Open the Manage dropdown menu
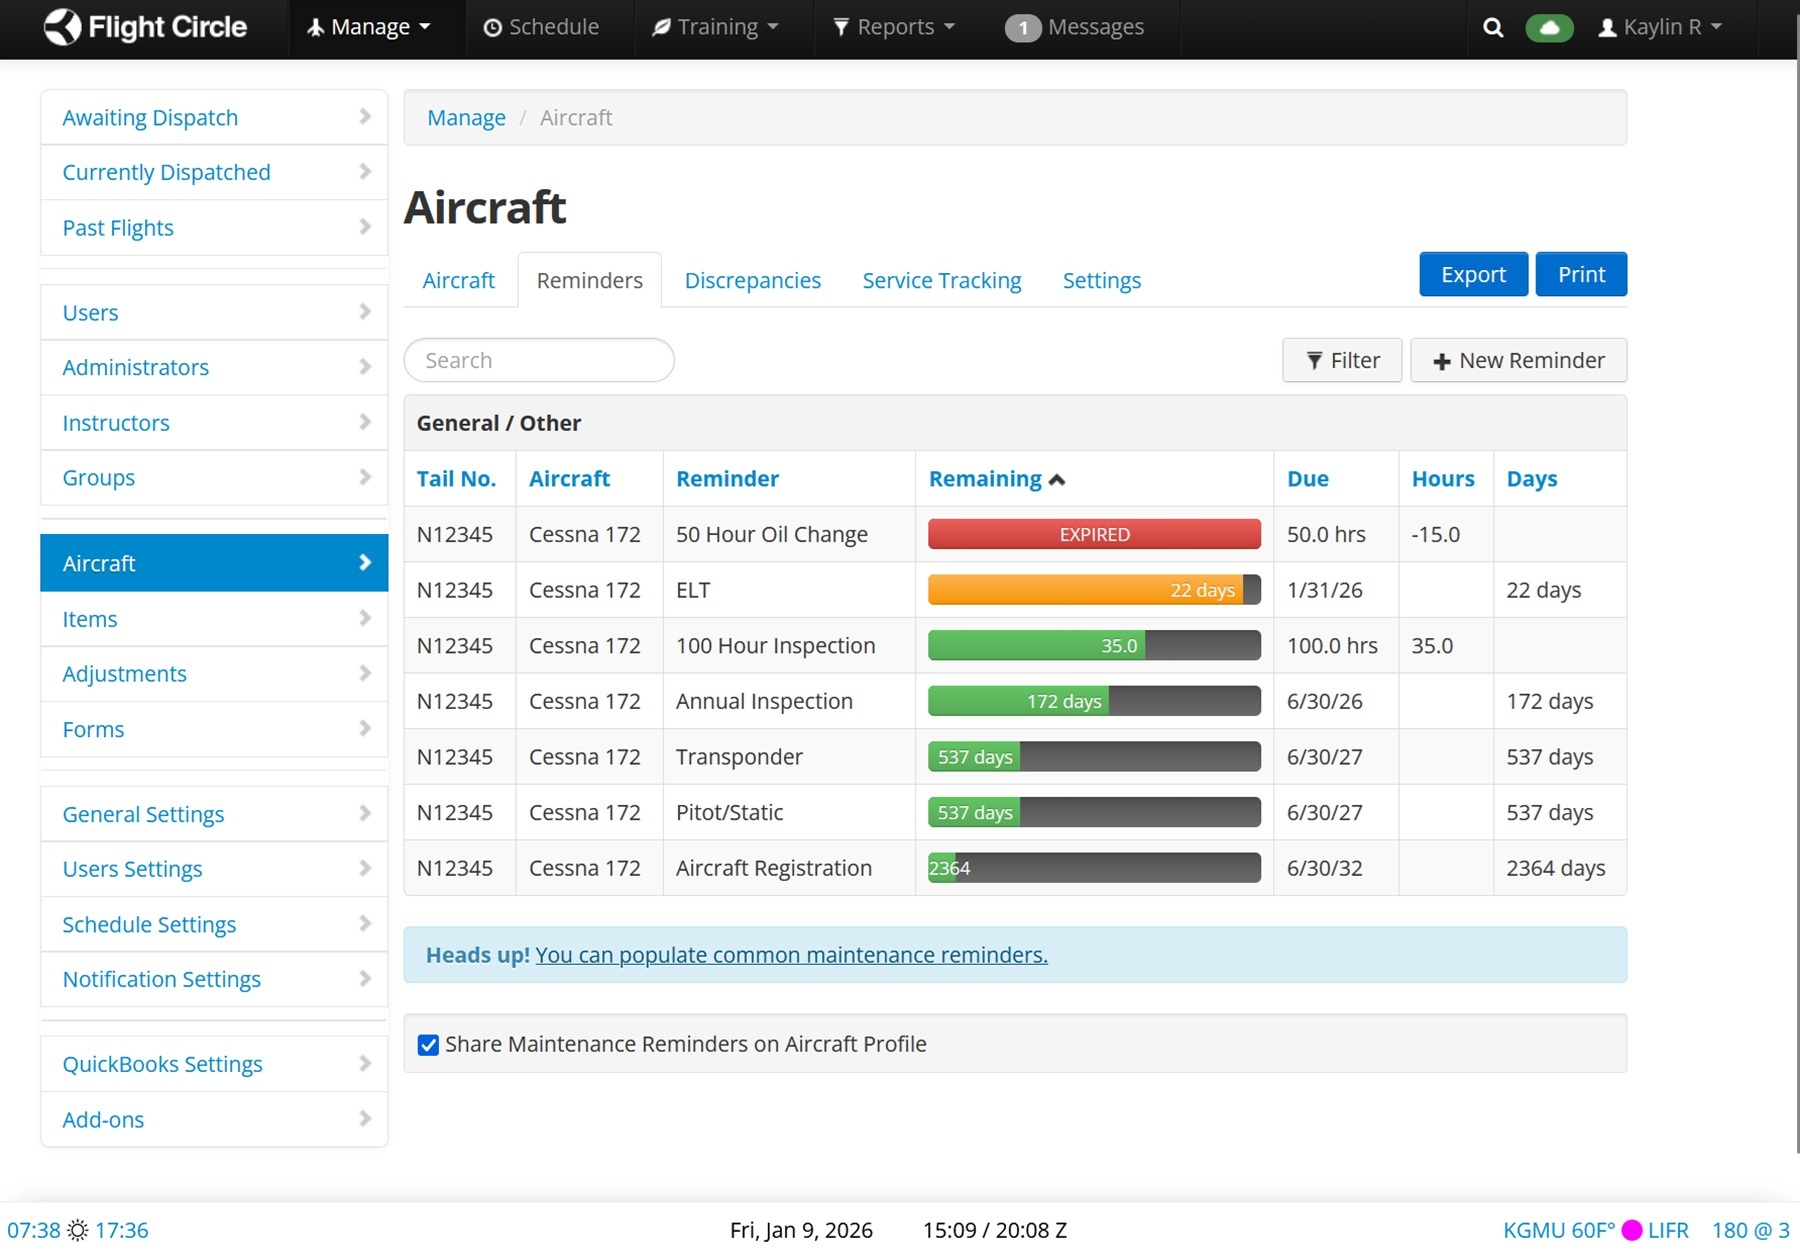1800x1253 pixels. [369, 27]
